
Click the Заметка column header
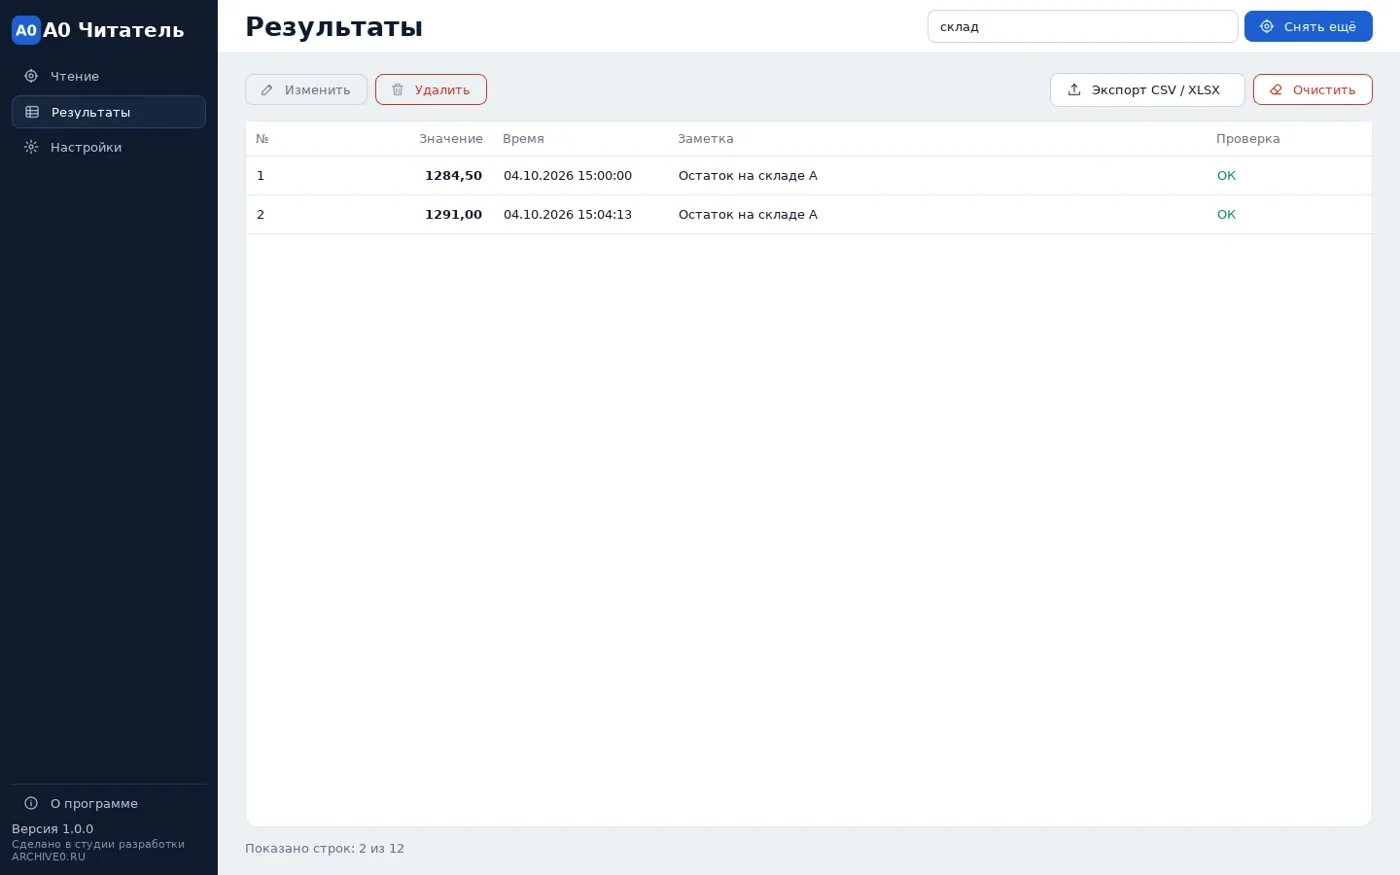[x=705, y=139]
